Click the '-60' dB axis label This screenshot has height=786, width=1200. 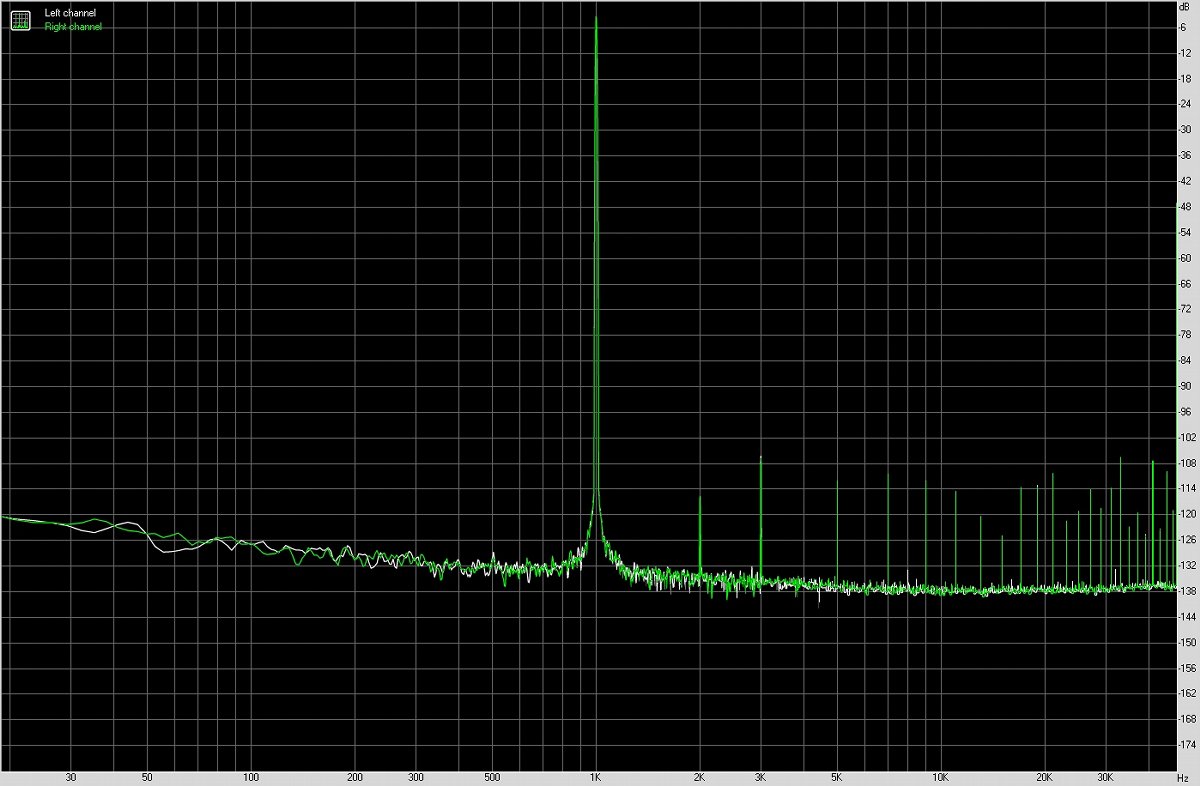[x=1185, y=258]
